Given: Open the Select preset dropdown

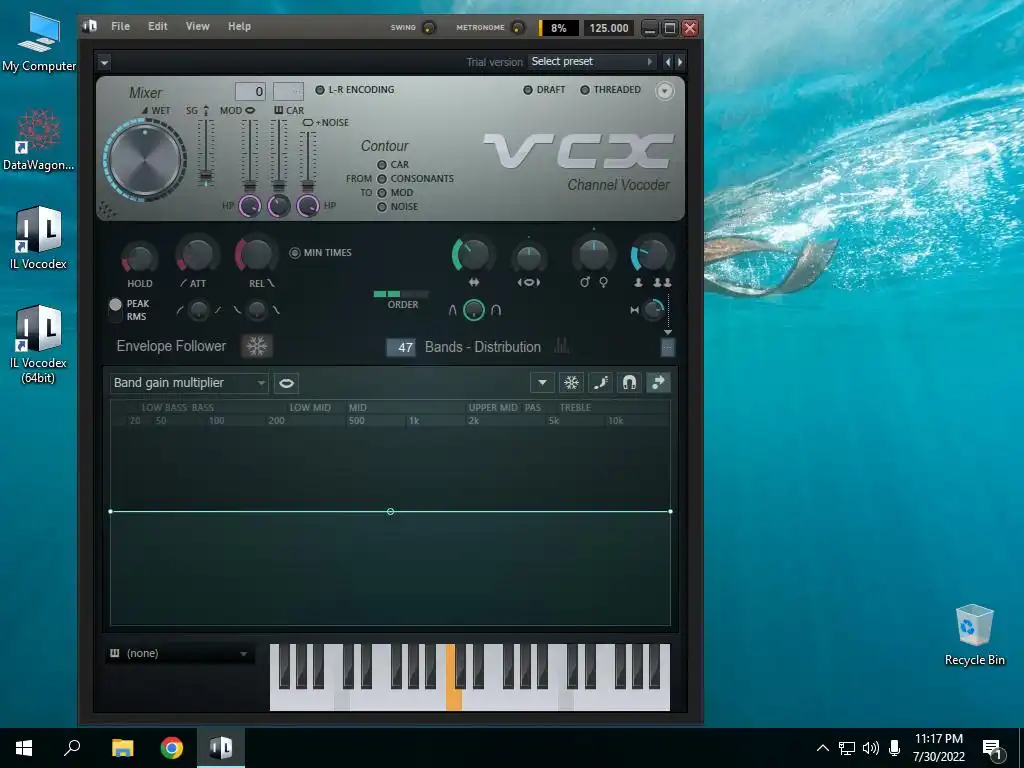Looking at the screenshot, I should coord(592,61).
